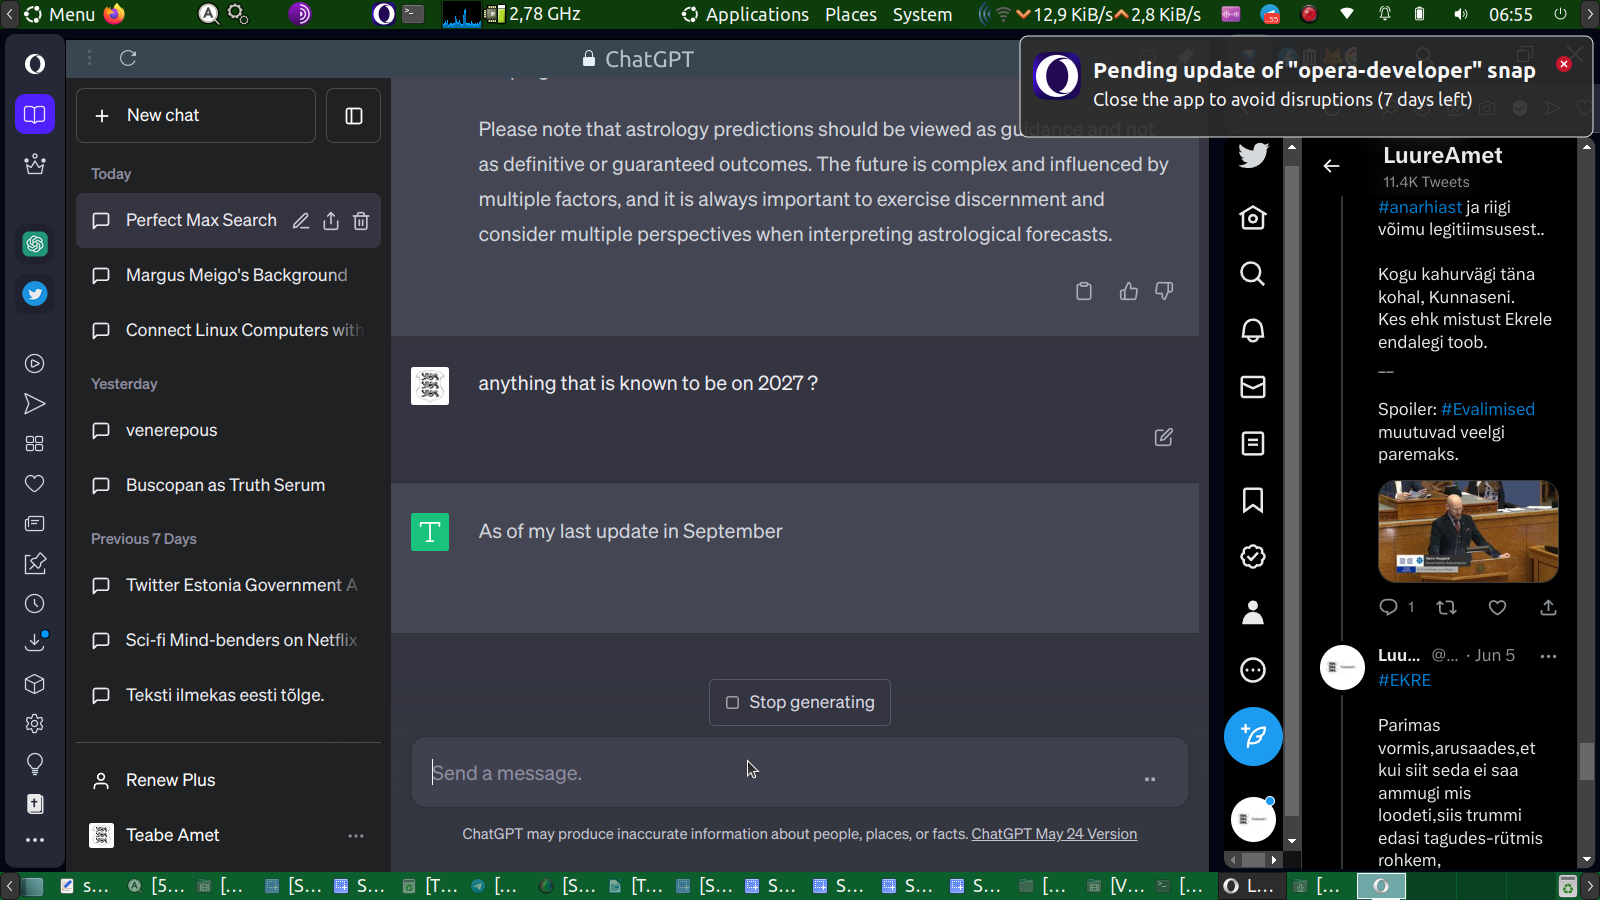Go to Twitter home

click(x=1253, y=217)
